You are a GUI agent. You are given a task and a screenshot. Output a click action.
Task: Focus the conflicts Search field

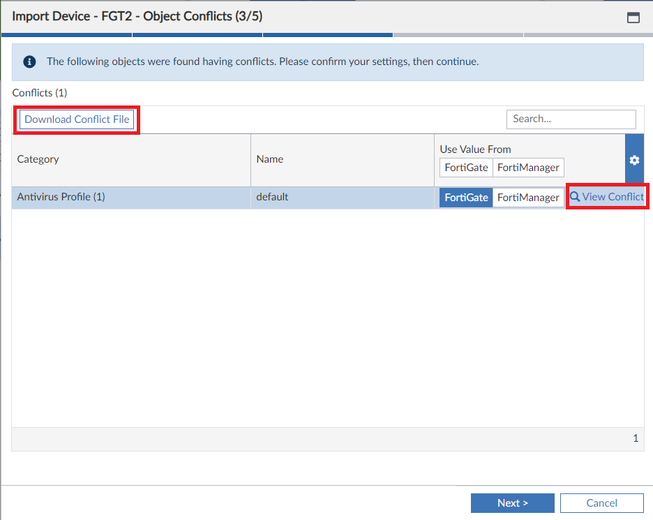pos(571,119)
